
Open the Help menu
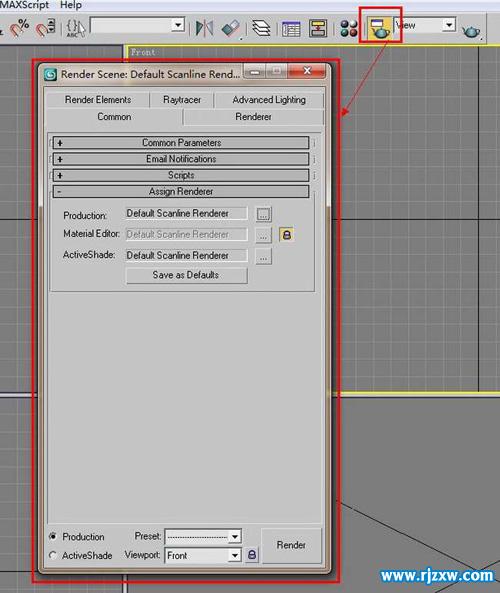(x=71, y=5)
